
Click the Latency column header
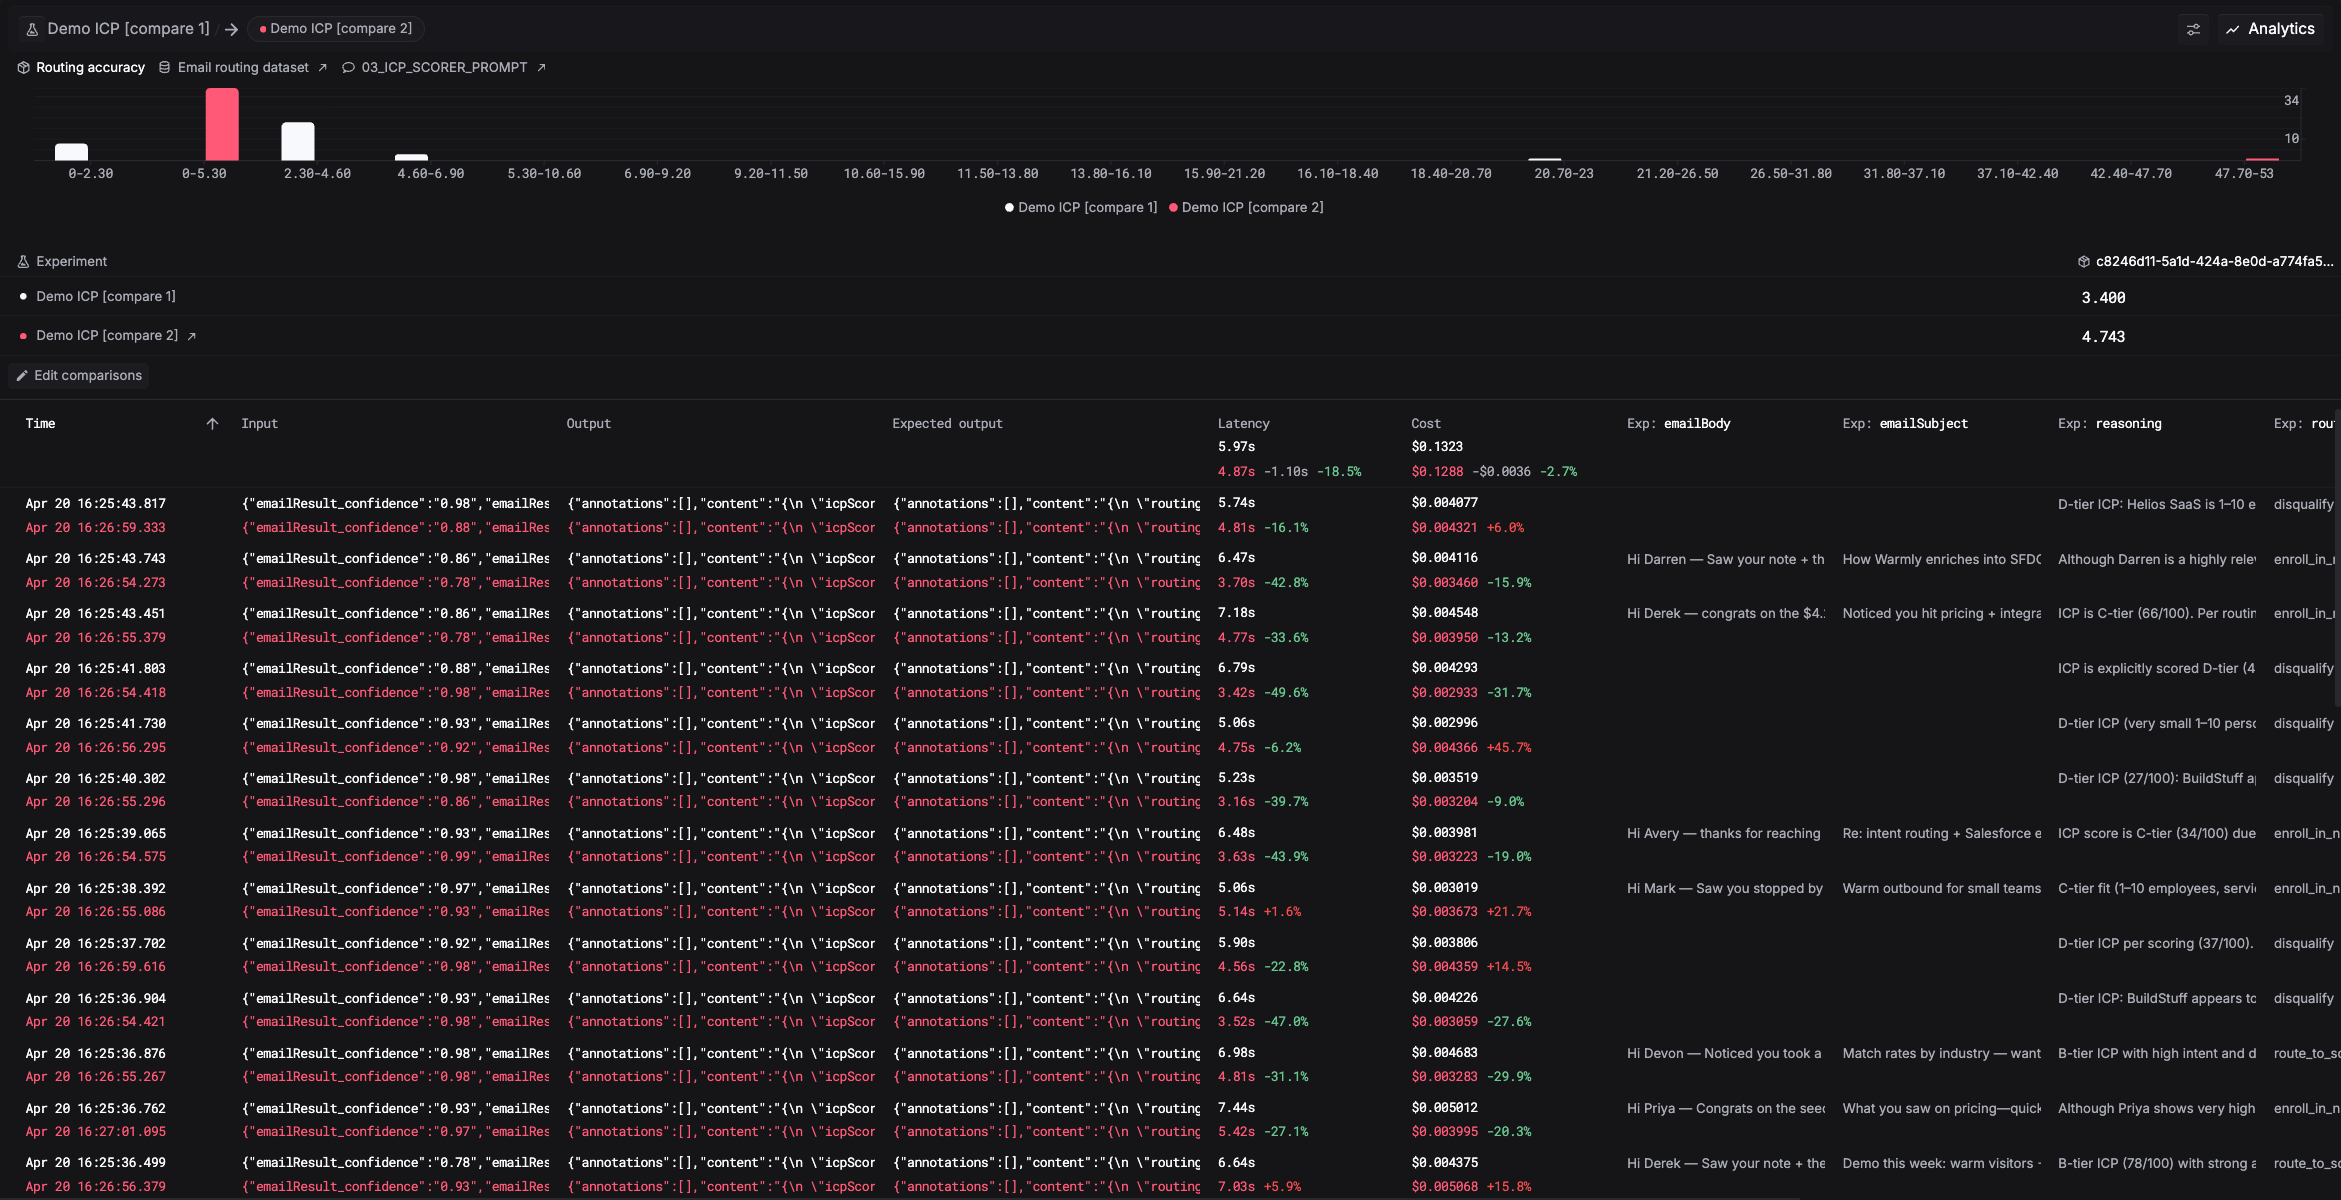tap(1243, 424)
